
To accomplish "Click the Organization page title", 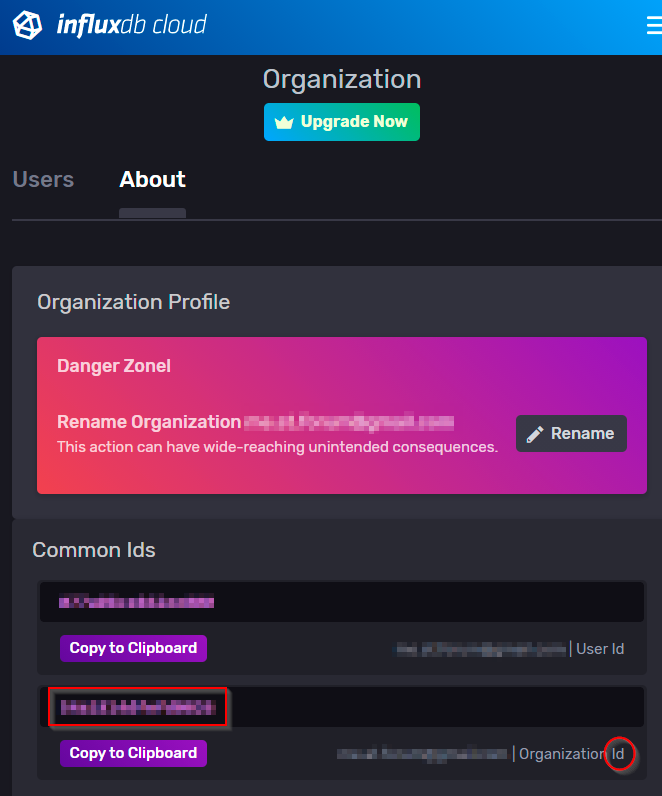I will pyautogui.click(x=342, y=79).
